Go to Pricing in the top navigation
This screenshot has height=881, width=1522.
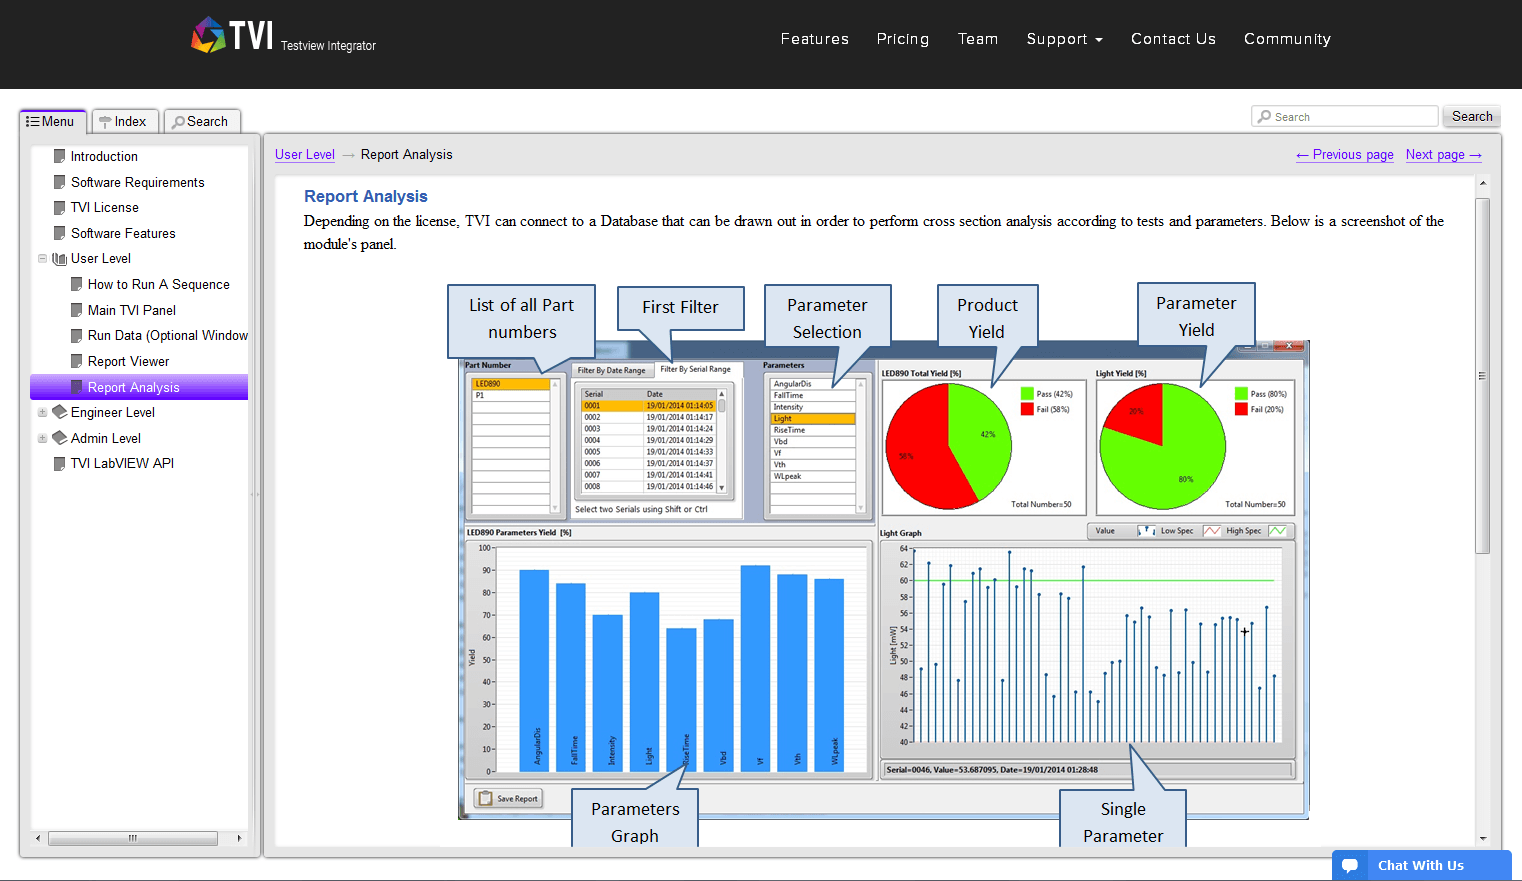point(903,39)
